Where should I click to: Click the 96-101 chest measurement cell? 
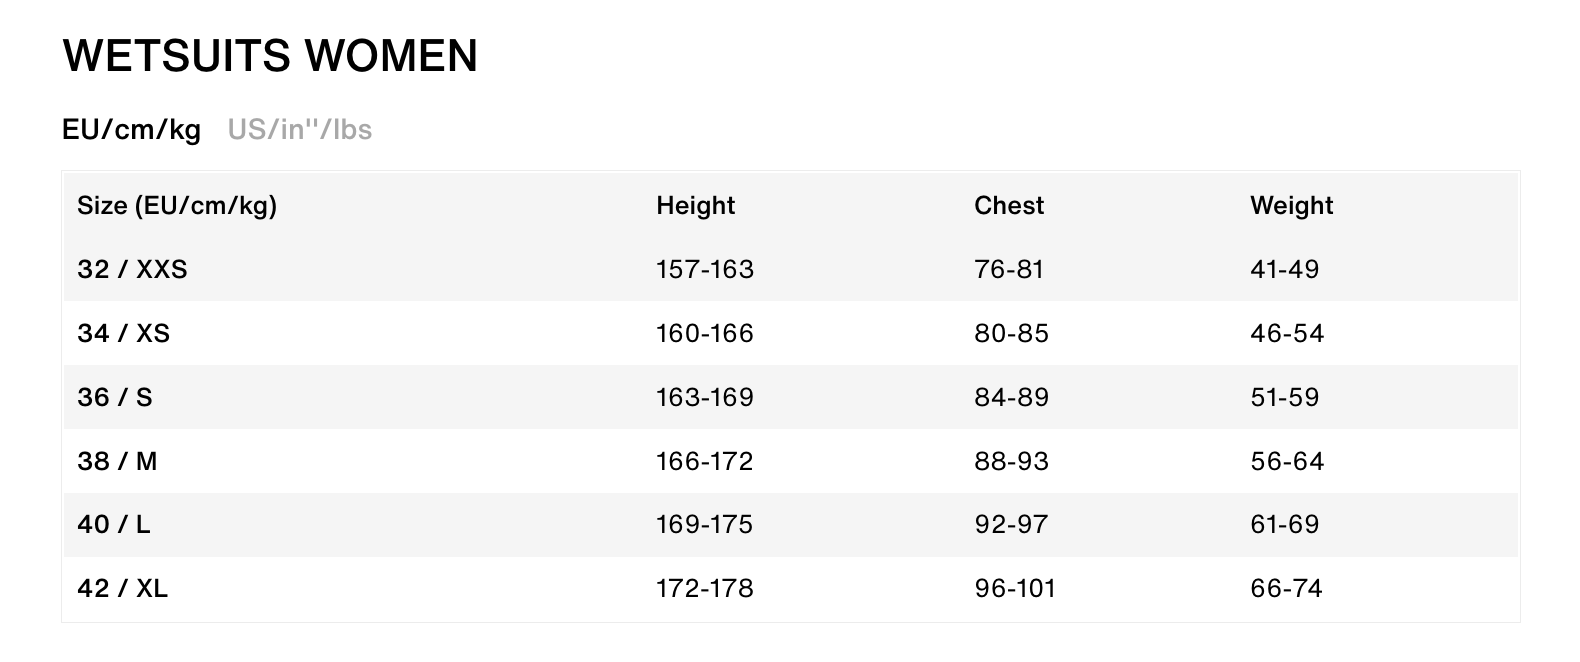coord(1014,588)
